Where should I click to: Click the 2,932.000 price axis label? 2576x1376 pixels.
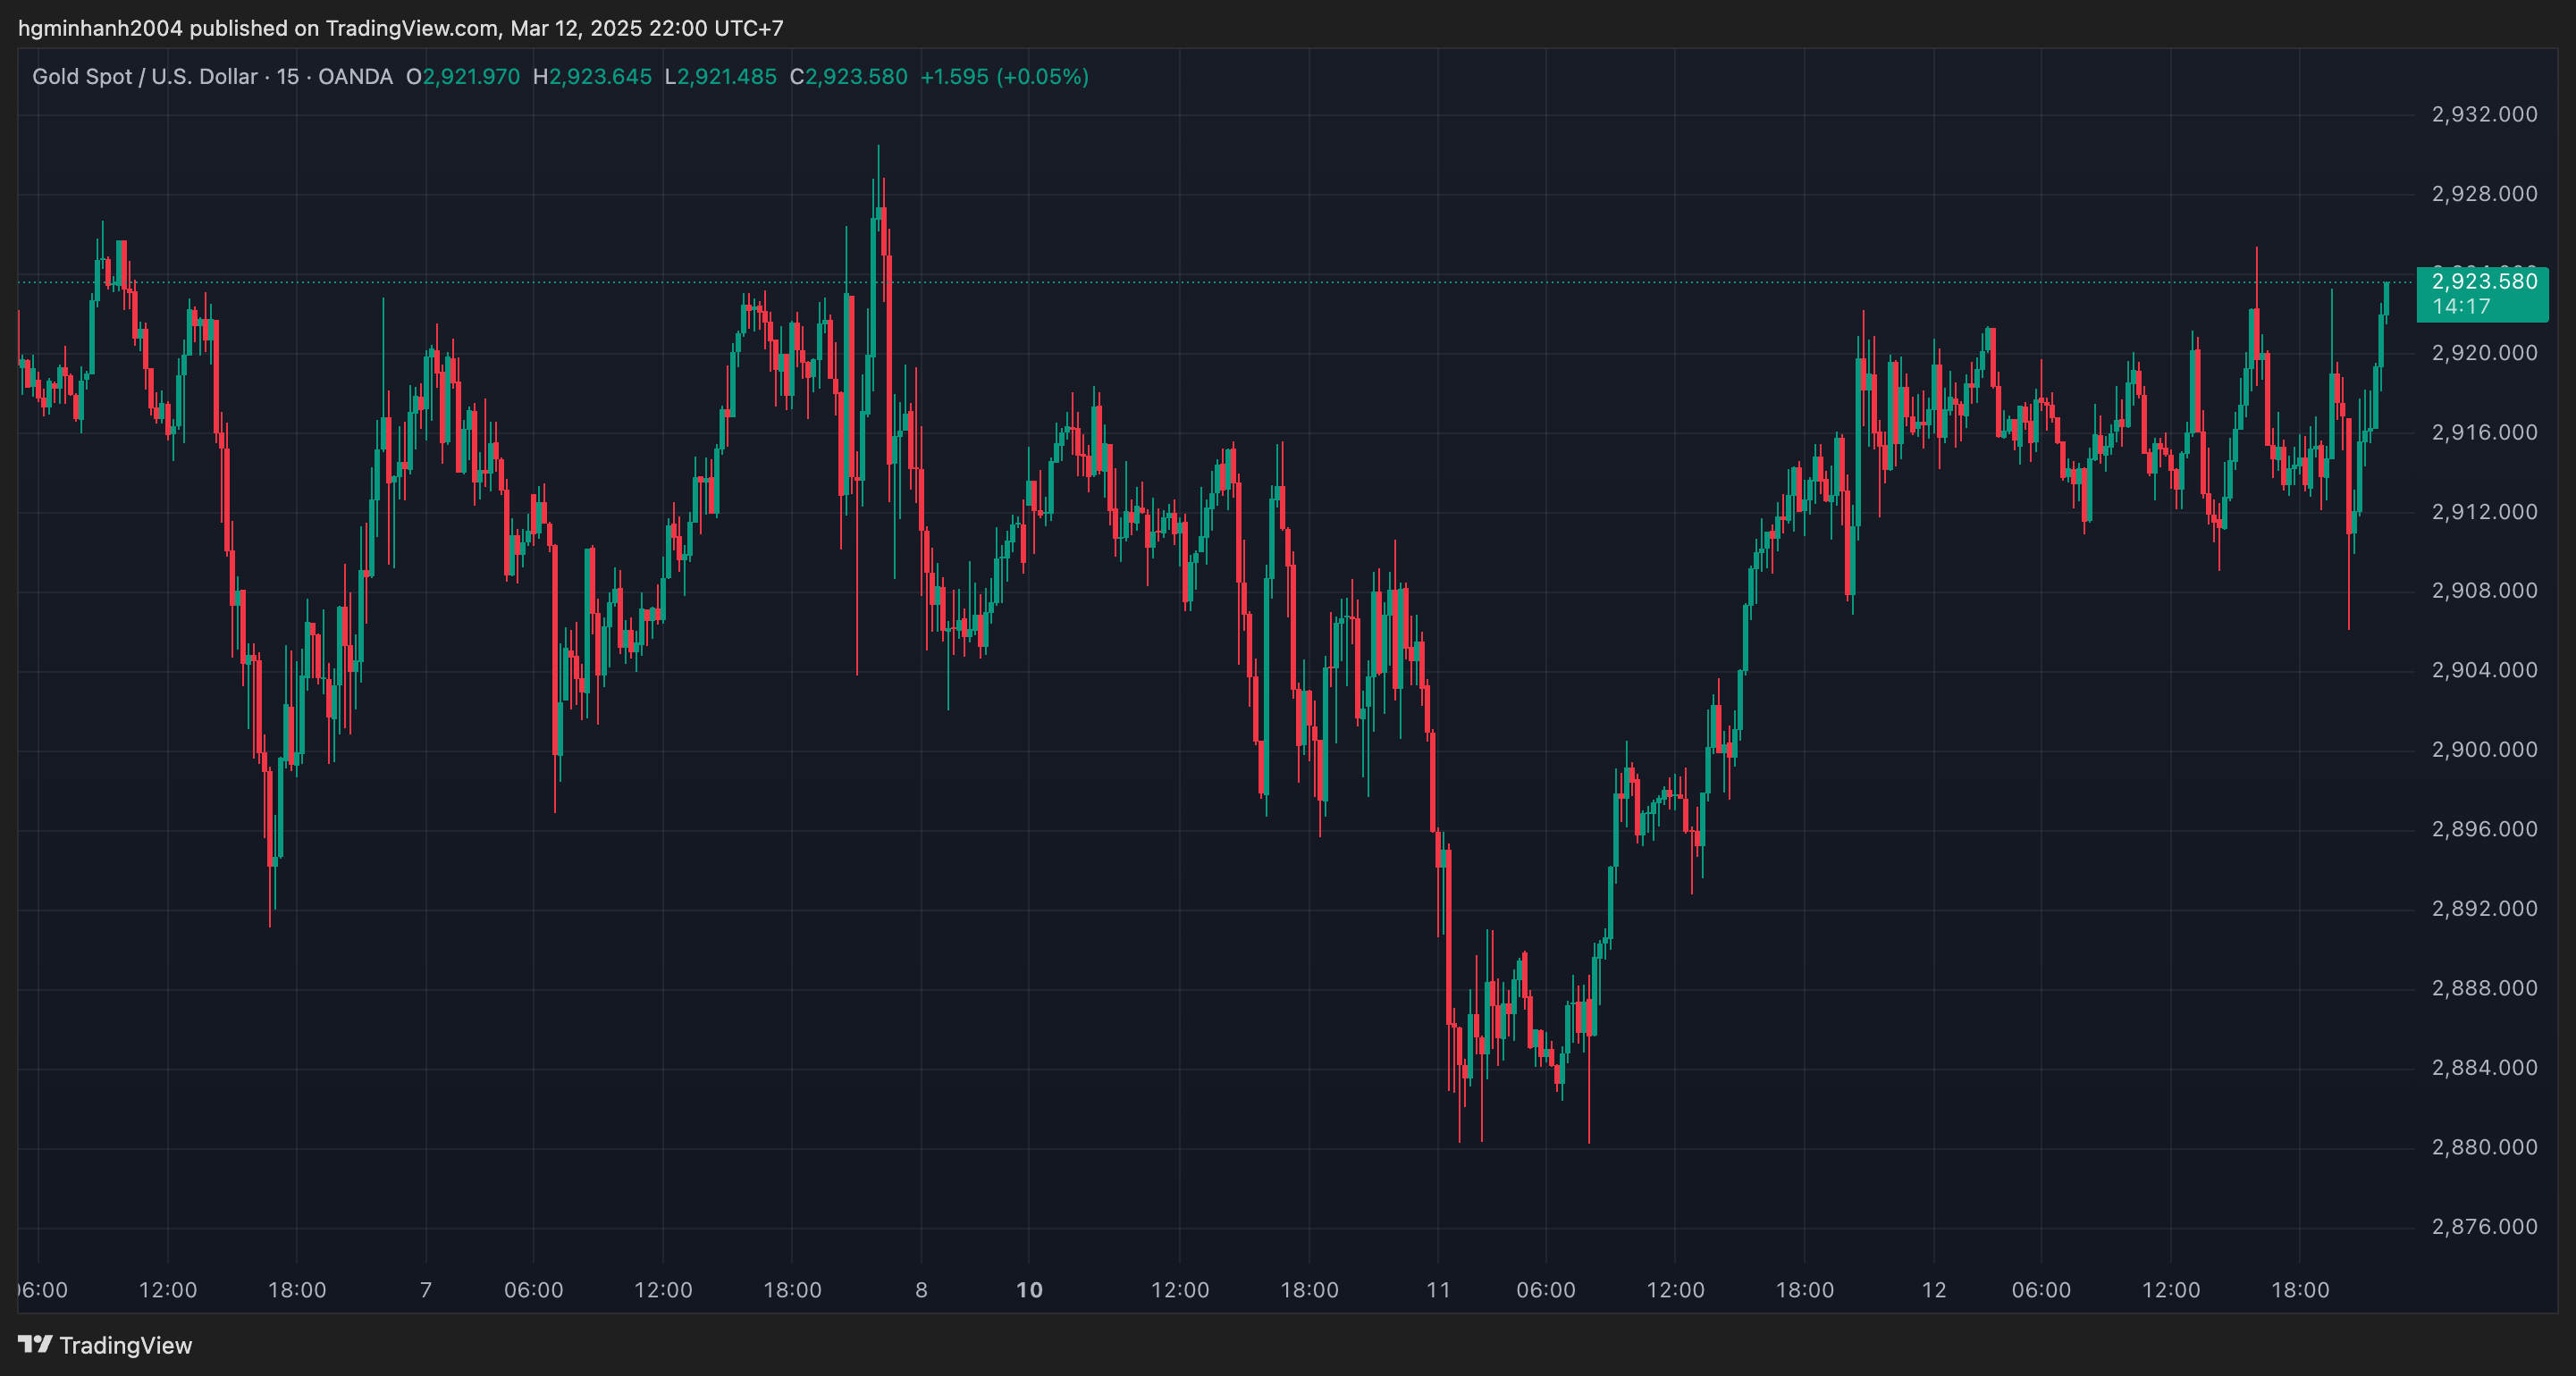coord(2484,114)
